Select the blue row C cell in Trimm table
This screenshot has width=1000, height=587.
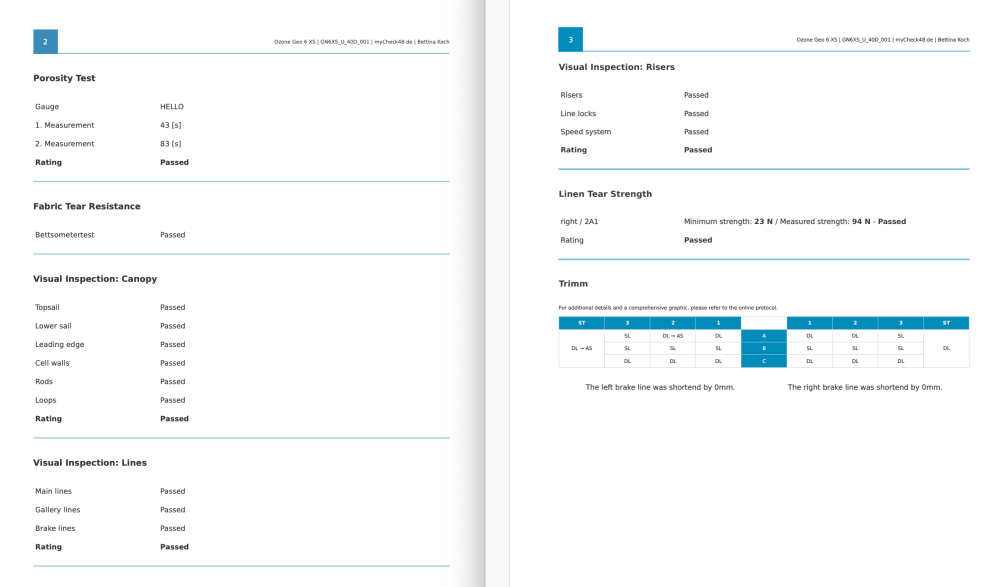(x=764, y=361)
